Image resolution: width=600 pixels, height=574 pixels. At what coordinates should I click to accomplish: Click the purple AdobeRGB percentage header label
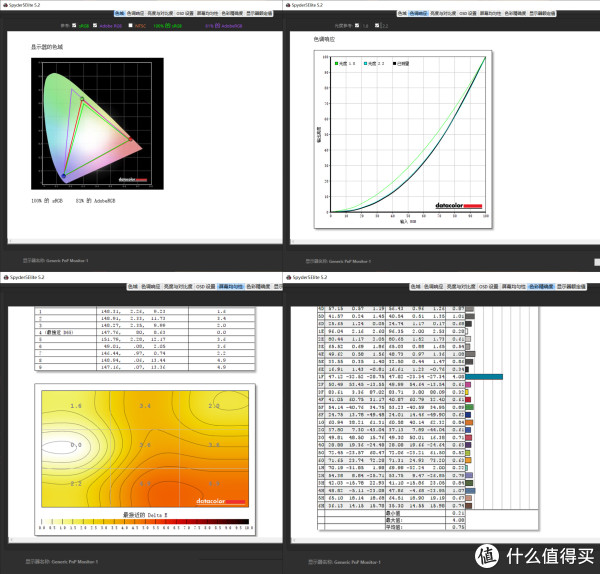point(224,26)
